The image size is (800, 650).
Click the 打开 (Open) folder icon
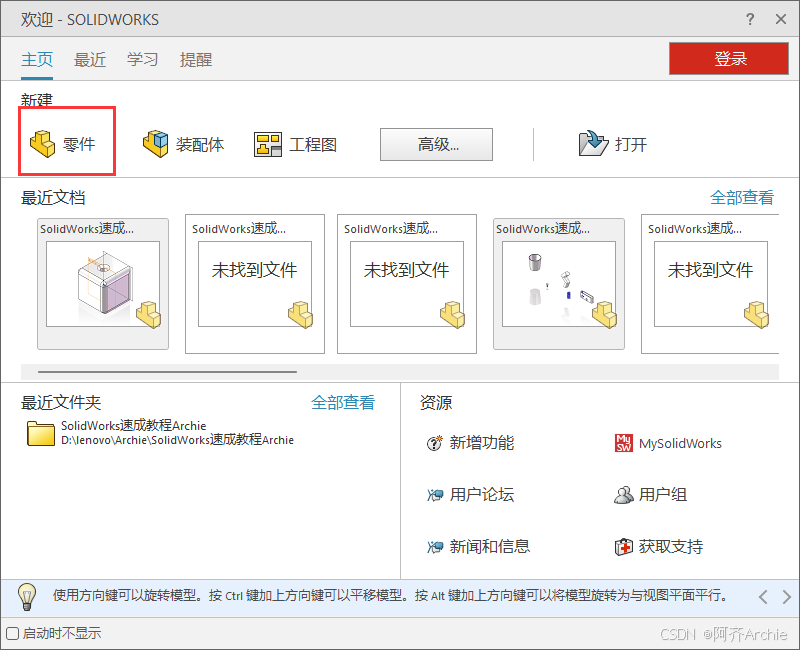[593, 143]
